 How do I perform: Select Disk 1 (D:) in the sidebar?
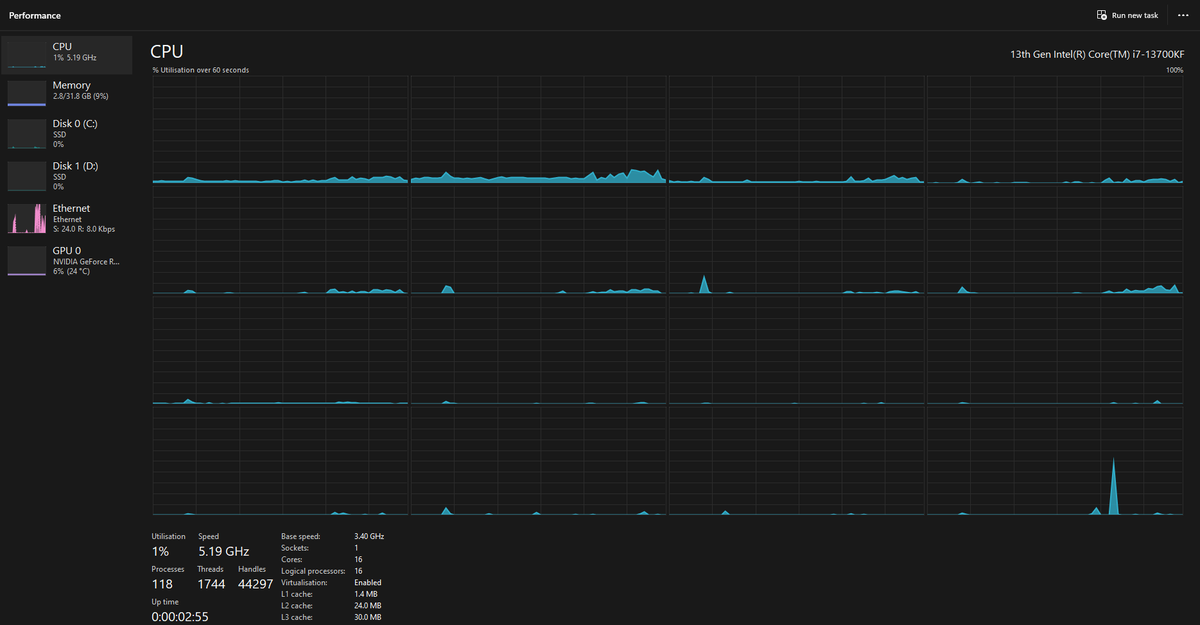(67, 176)
